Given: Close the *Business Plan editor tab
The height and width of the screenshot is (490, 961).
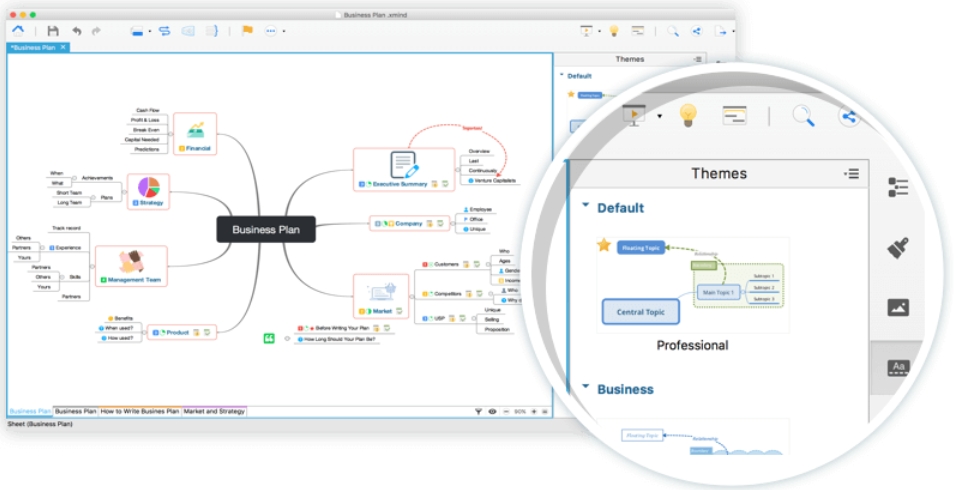Looking at the screenshot, I should coord(63,47).
